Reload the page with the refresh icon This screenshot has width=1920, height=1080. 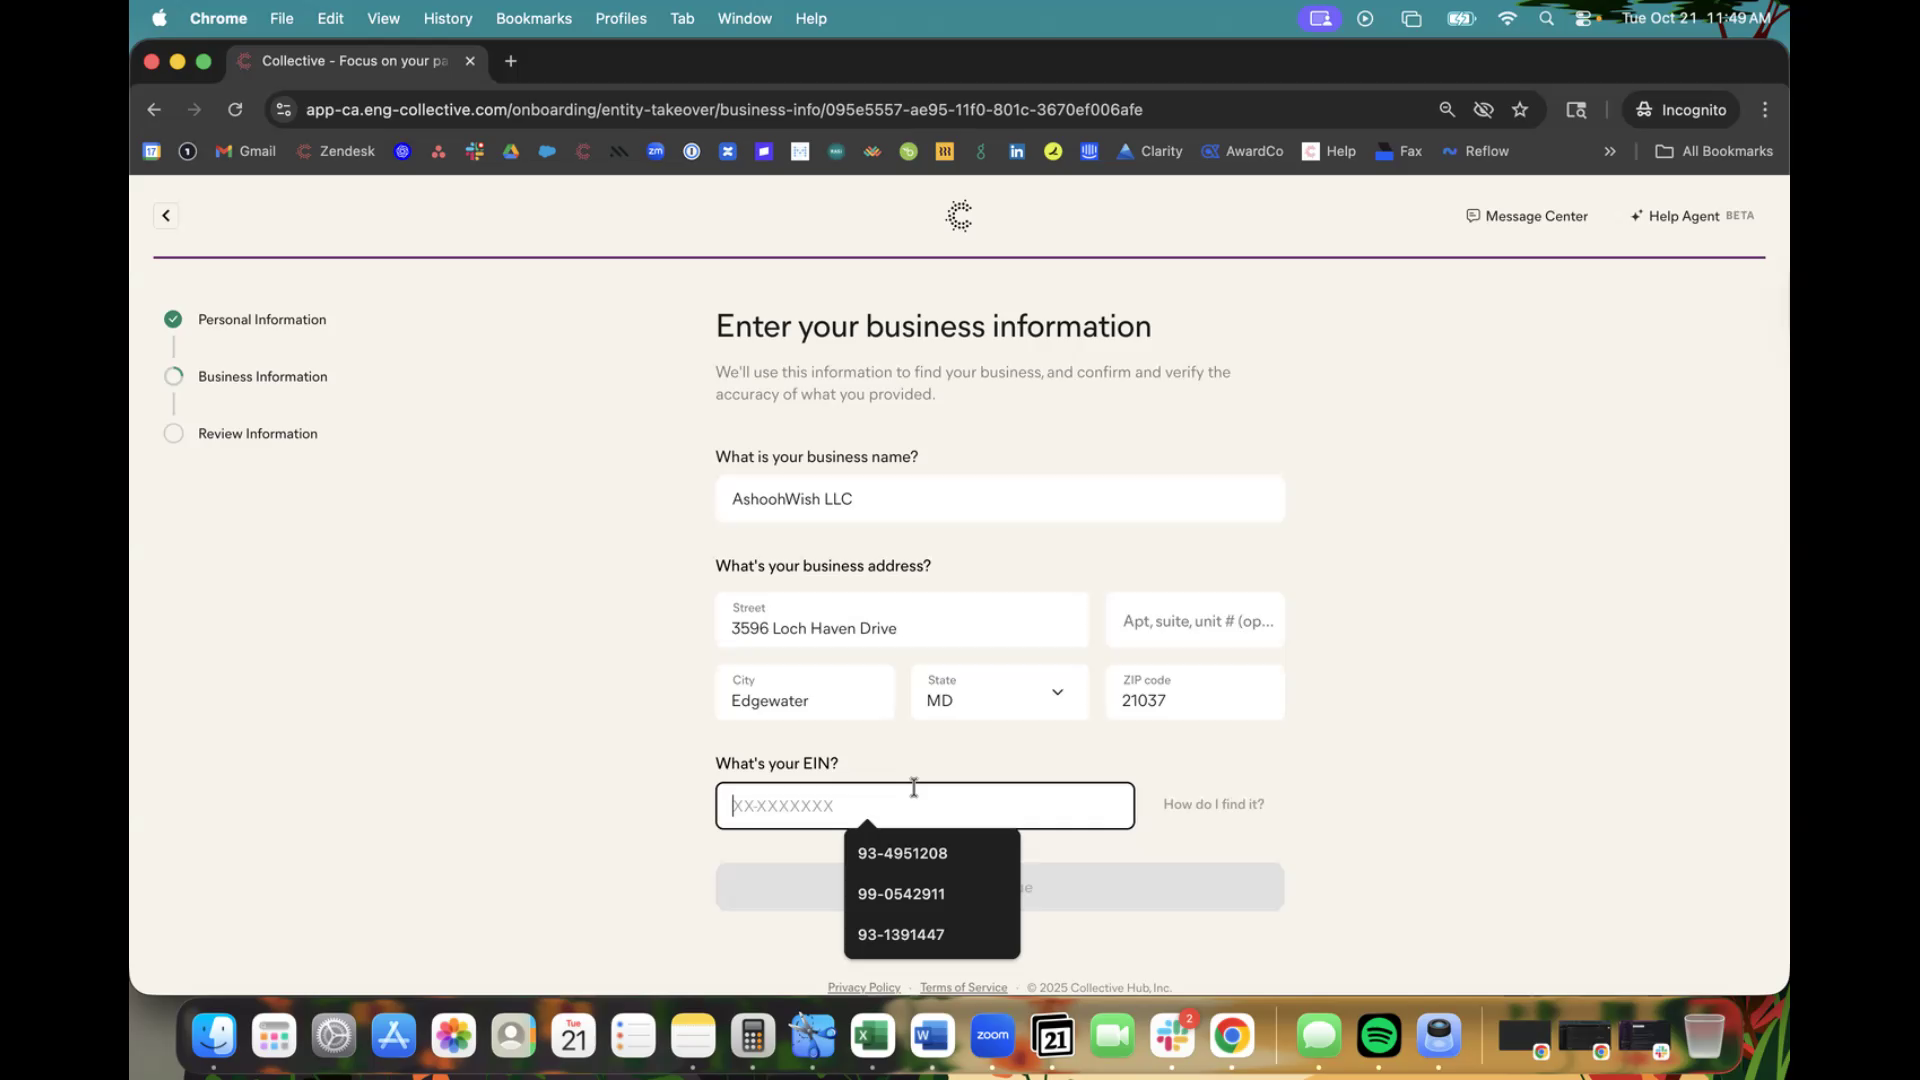tap(235, 110)
